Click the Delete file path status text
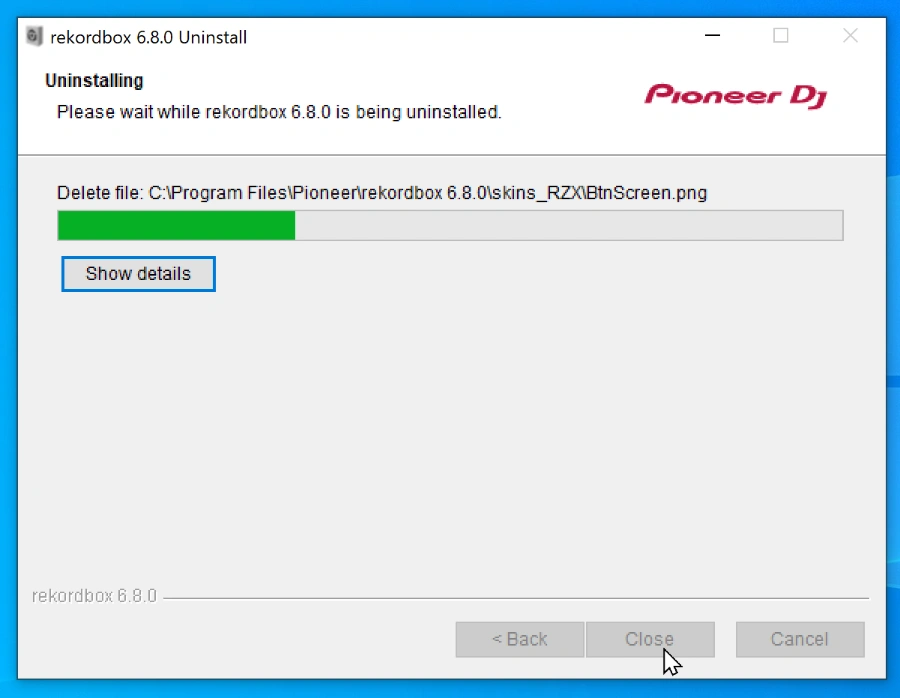Screen dimensions: 900x698 point(382,193)
